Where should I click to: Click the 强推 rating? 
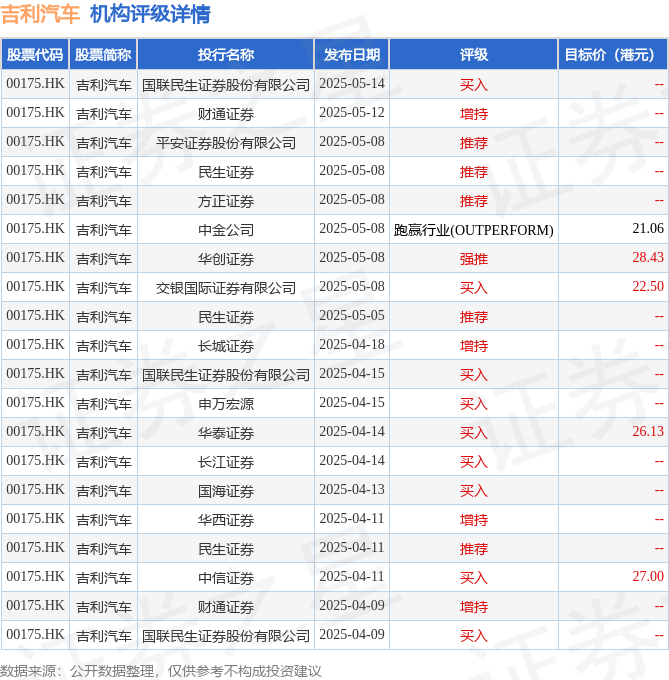[473, 259]
